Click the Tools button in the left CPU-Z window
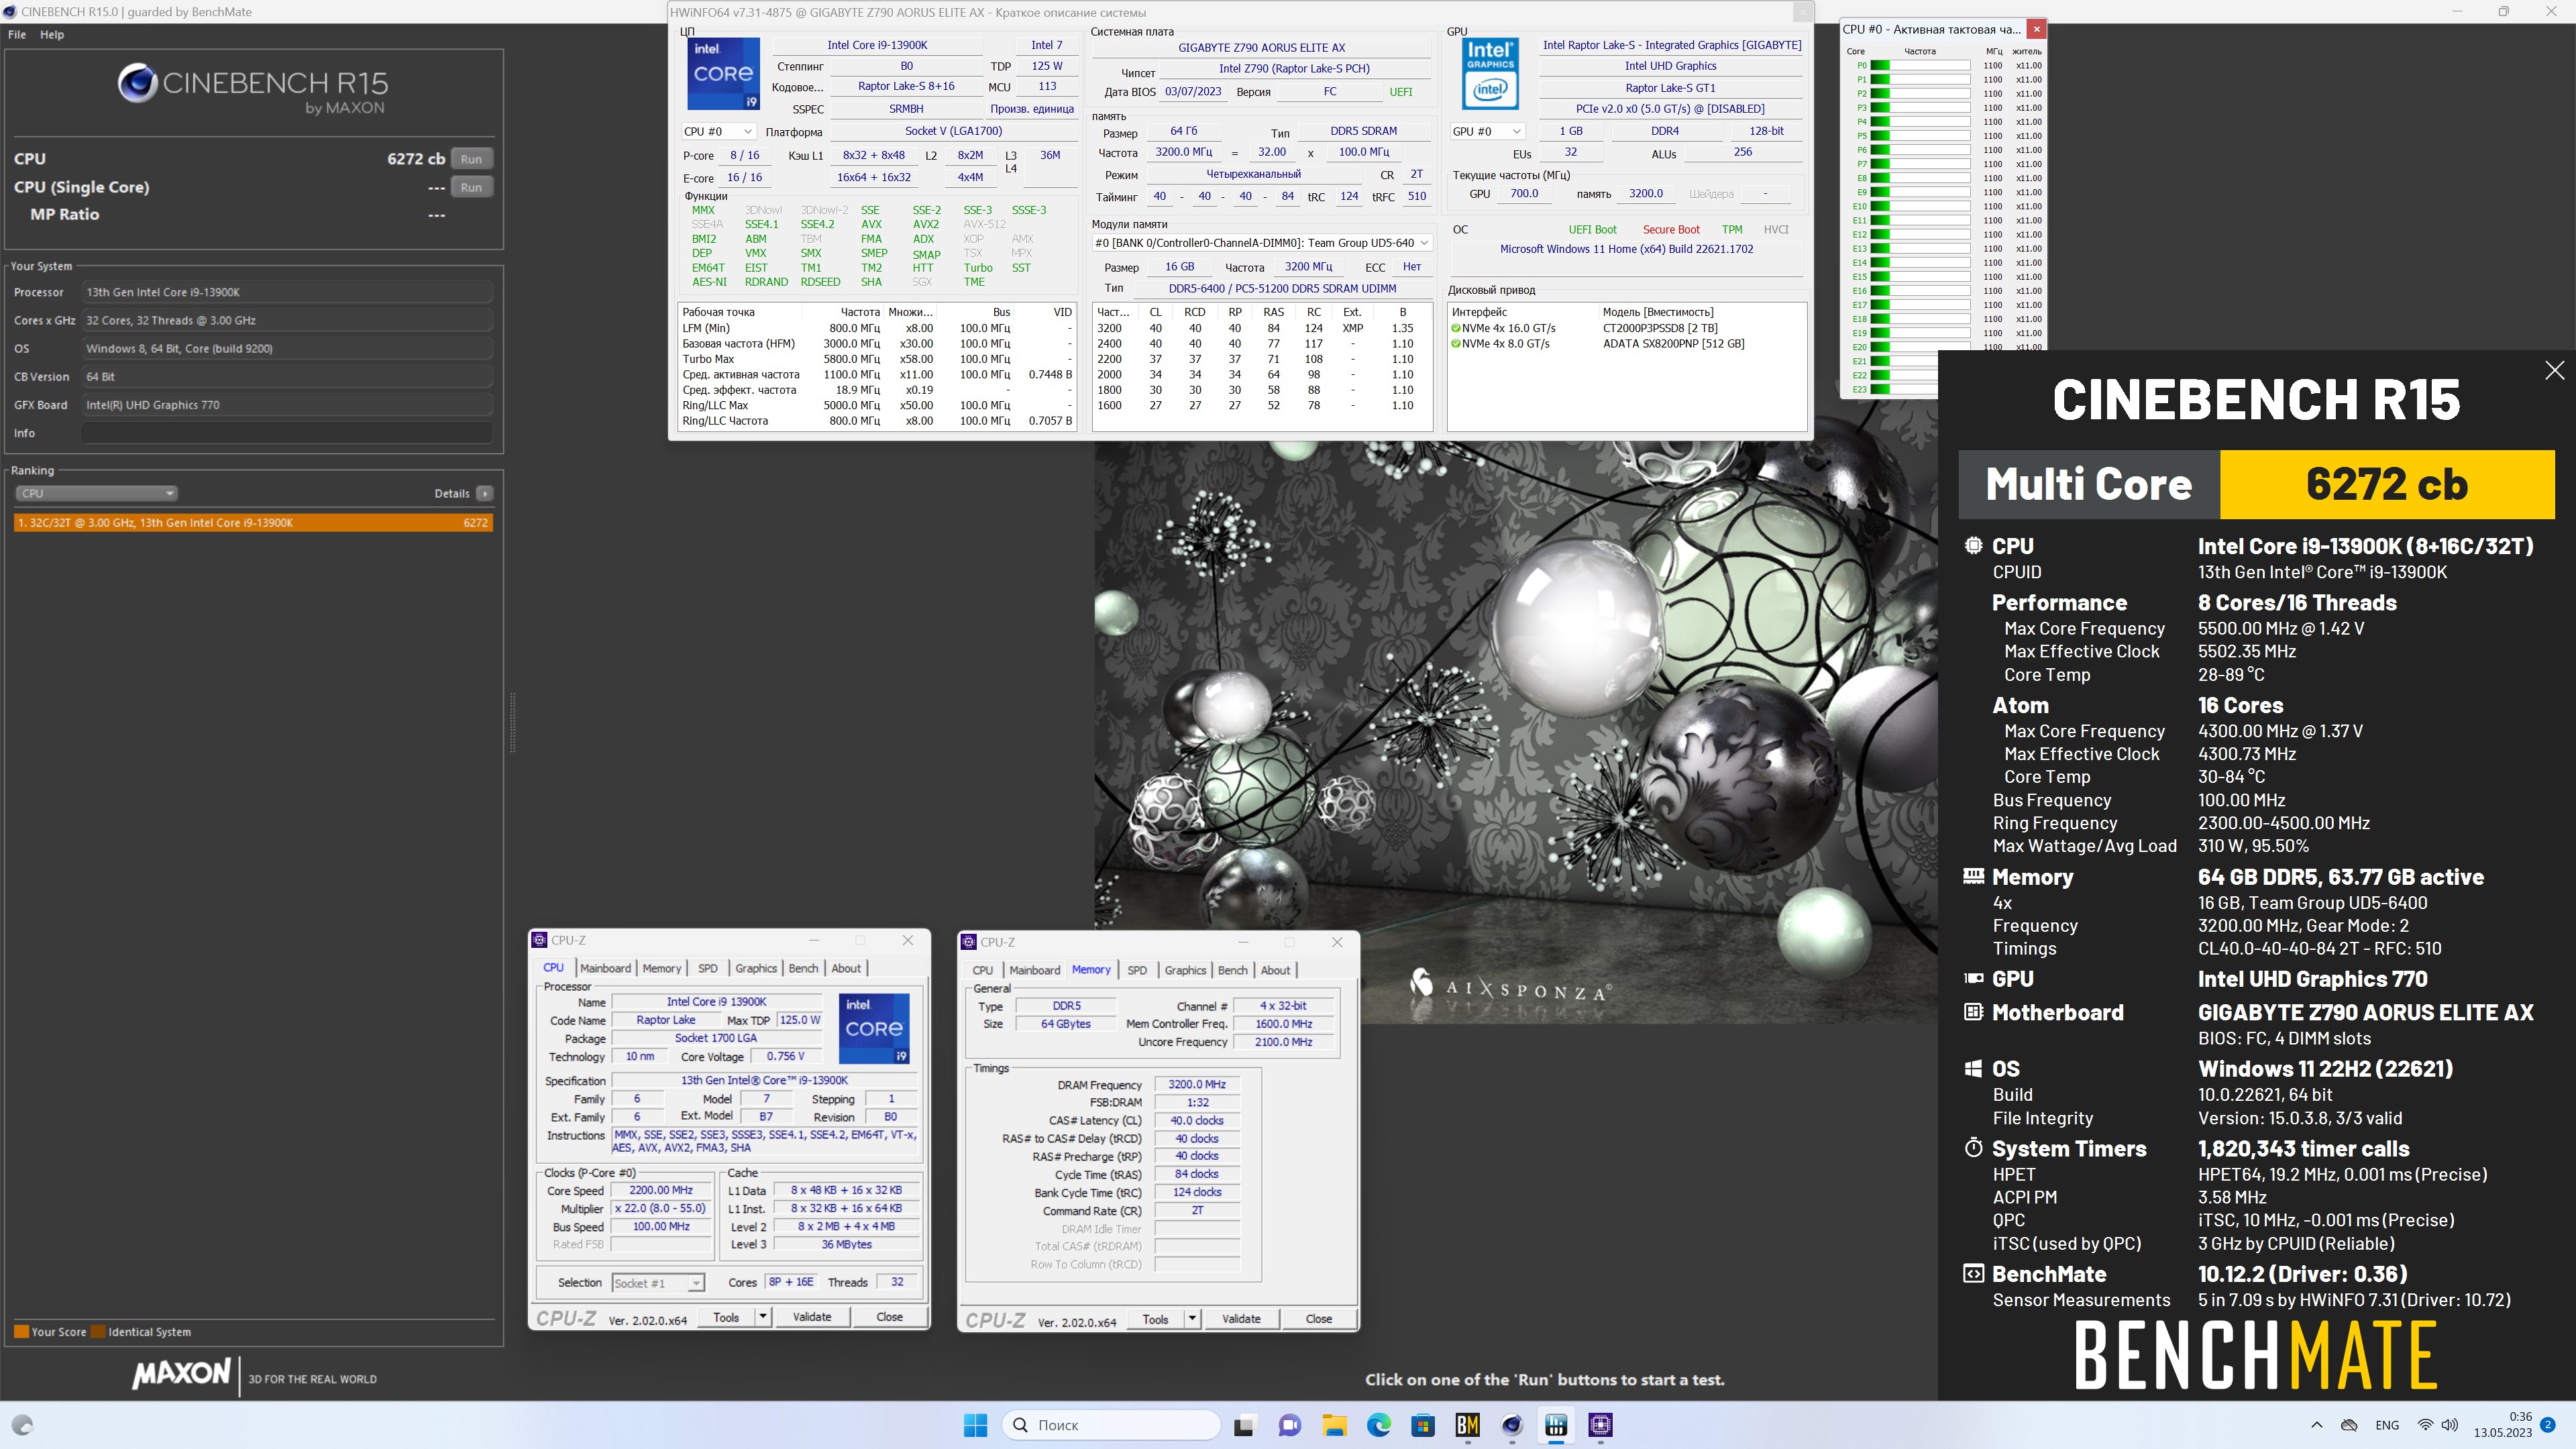This screenshot has width=2576, height=1449. (x=726, y=1317)
